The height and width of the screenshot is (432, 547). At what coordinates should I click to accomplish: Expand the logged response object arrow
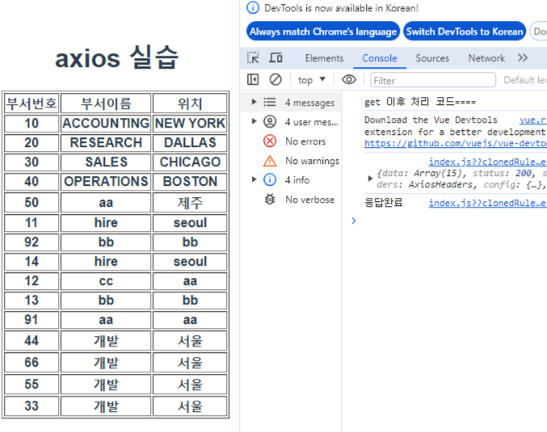click(x=370, y=178)
